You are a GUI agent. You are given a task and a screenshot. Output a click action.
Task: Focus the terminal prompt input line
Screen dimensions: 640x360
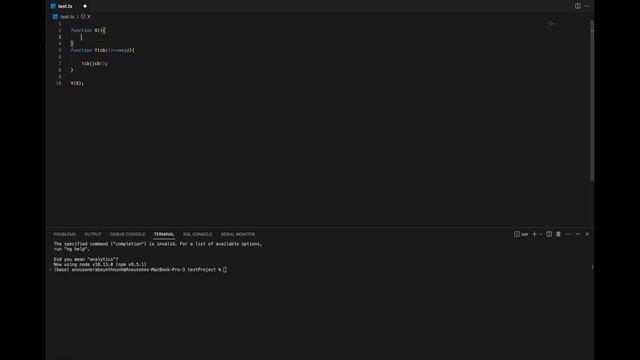click(140, 270)
